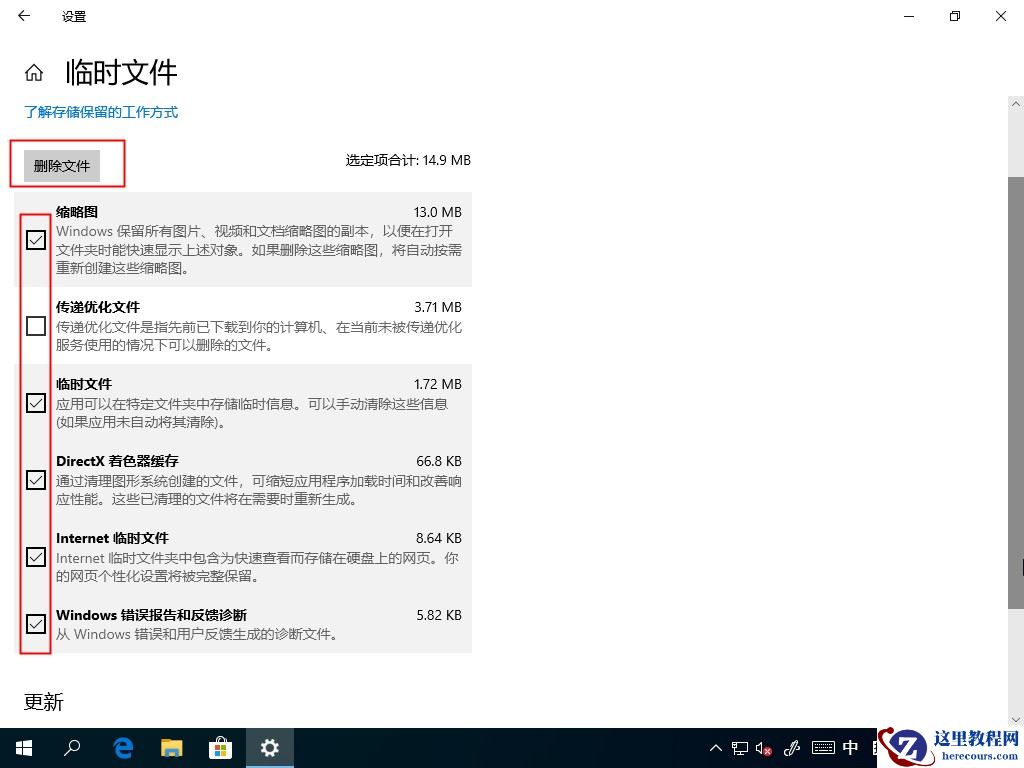Viewport: 1024px width, 768px height.
Task: Open the 了解存储保留的工作方式 link
Action: tap(100, 112)
